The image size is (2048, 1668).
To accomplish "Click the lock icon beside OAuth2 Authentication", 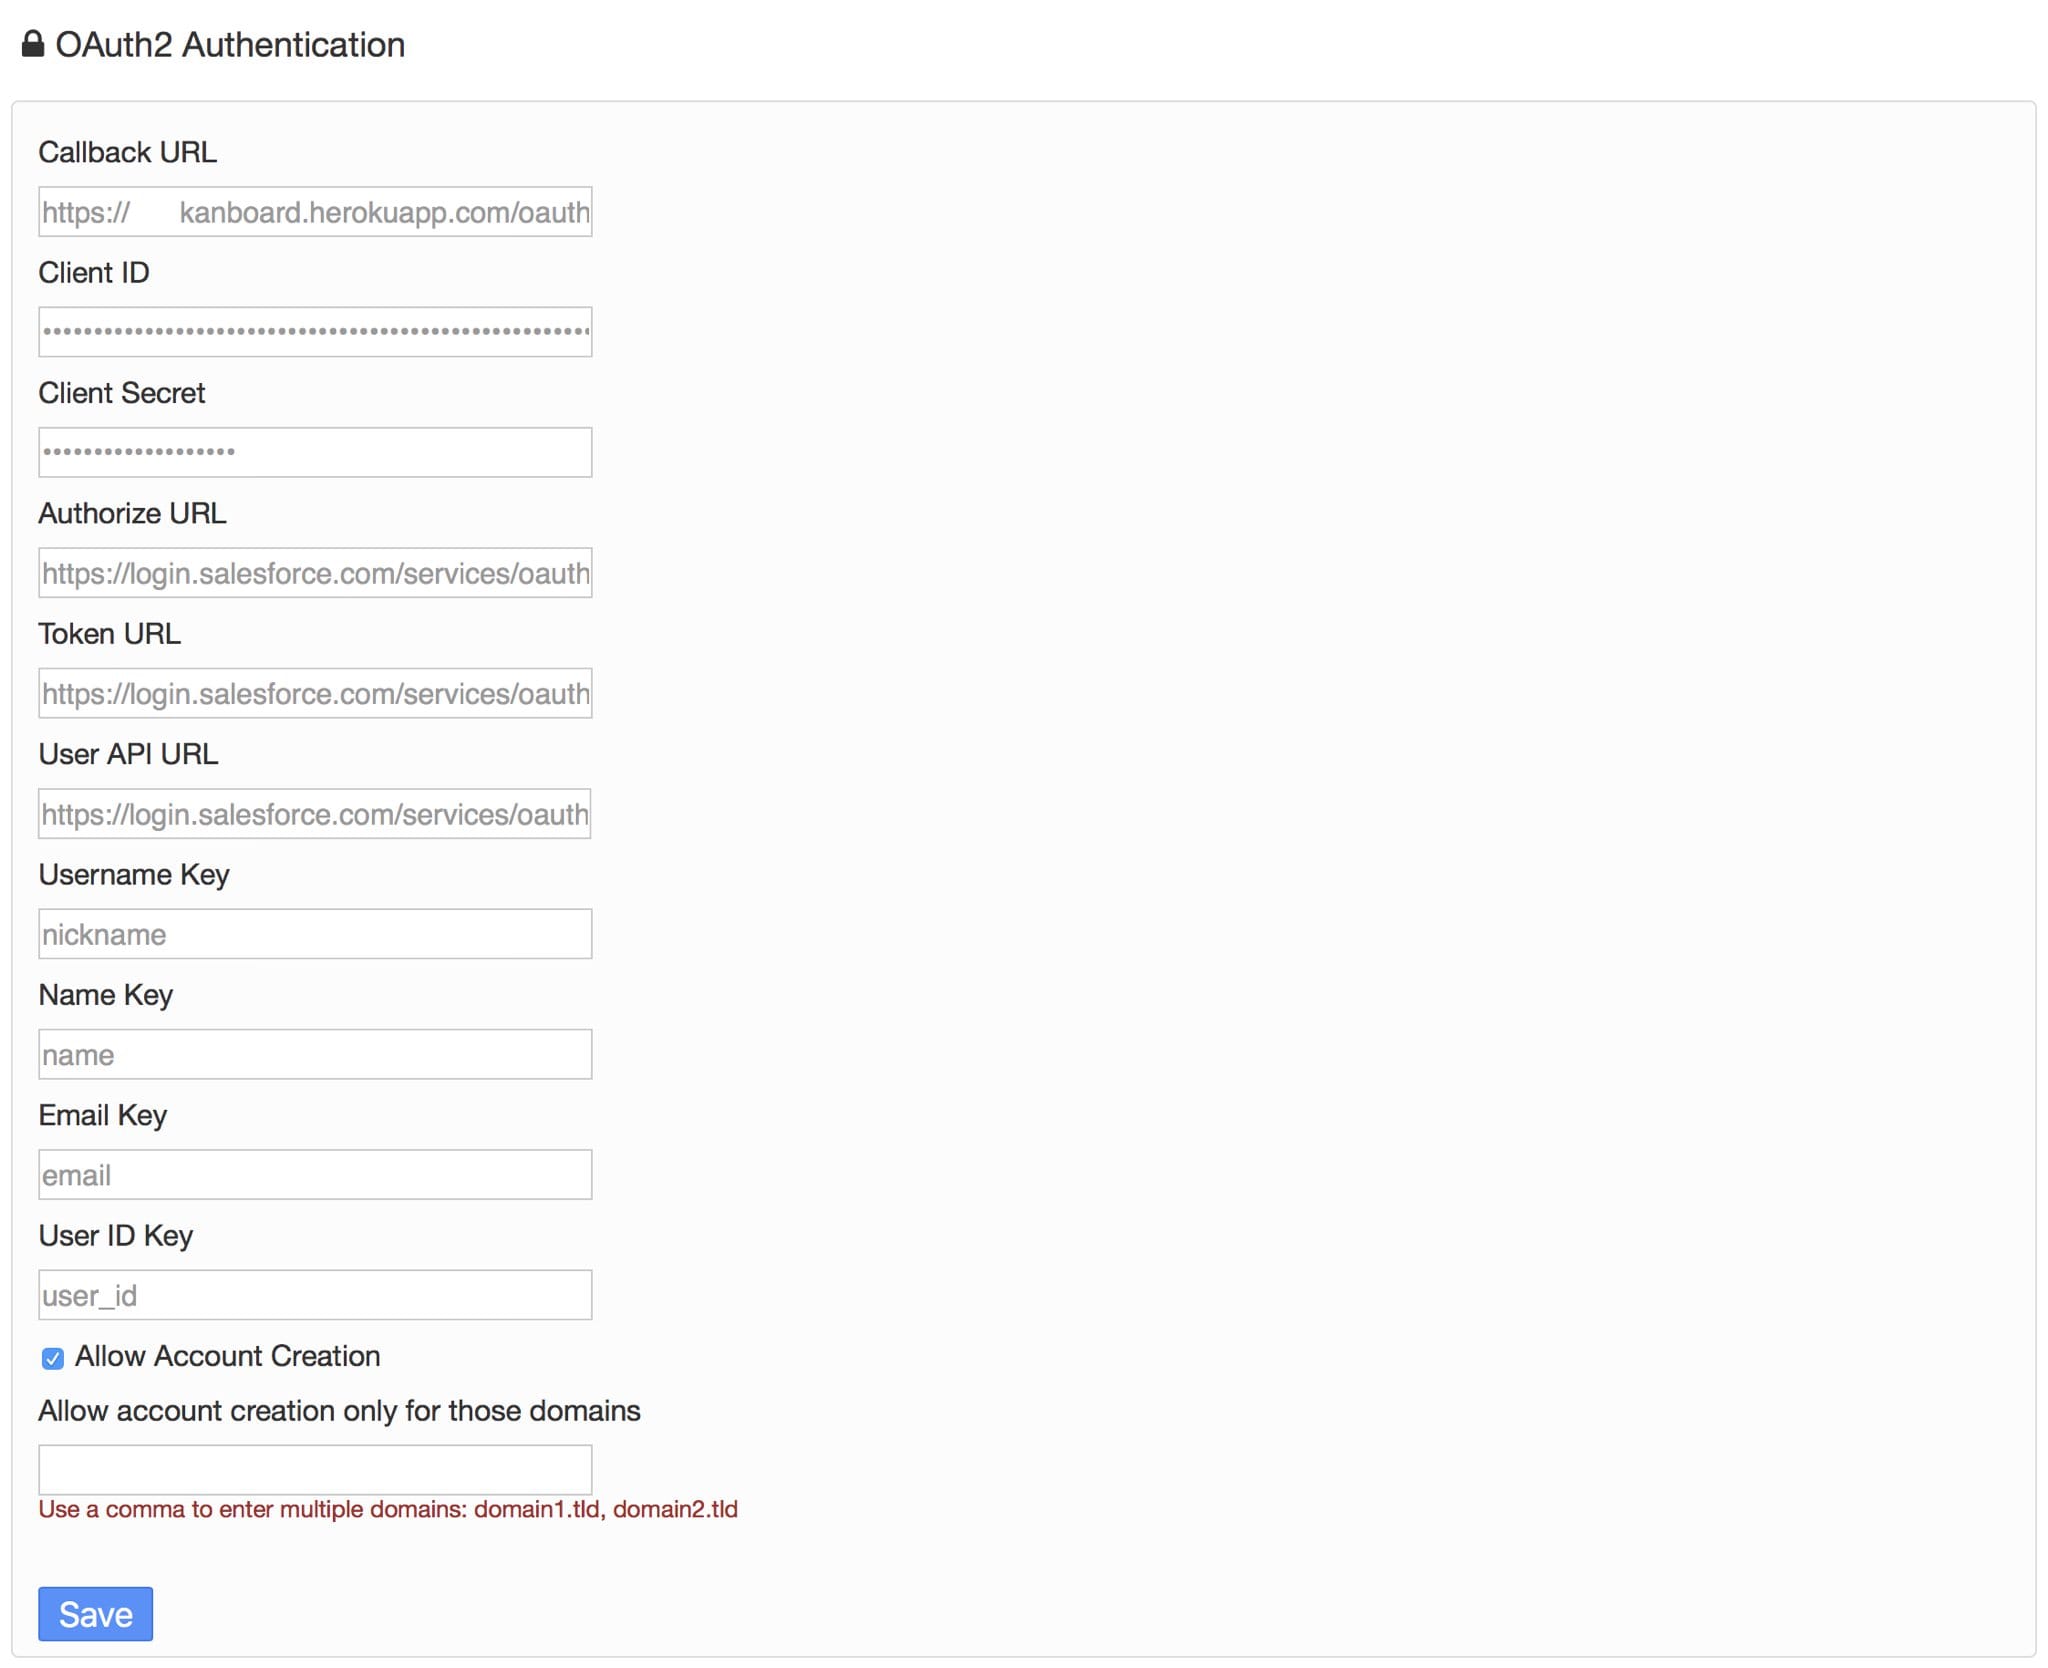I will point(32,44).
